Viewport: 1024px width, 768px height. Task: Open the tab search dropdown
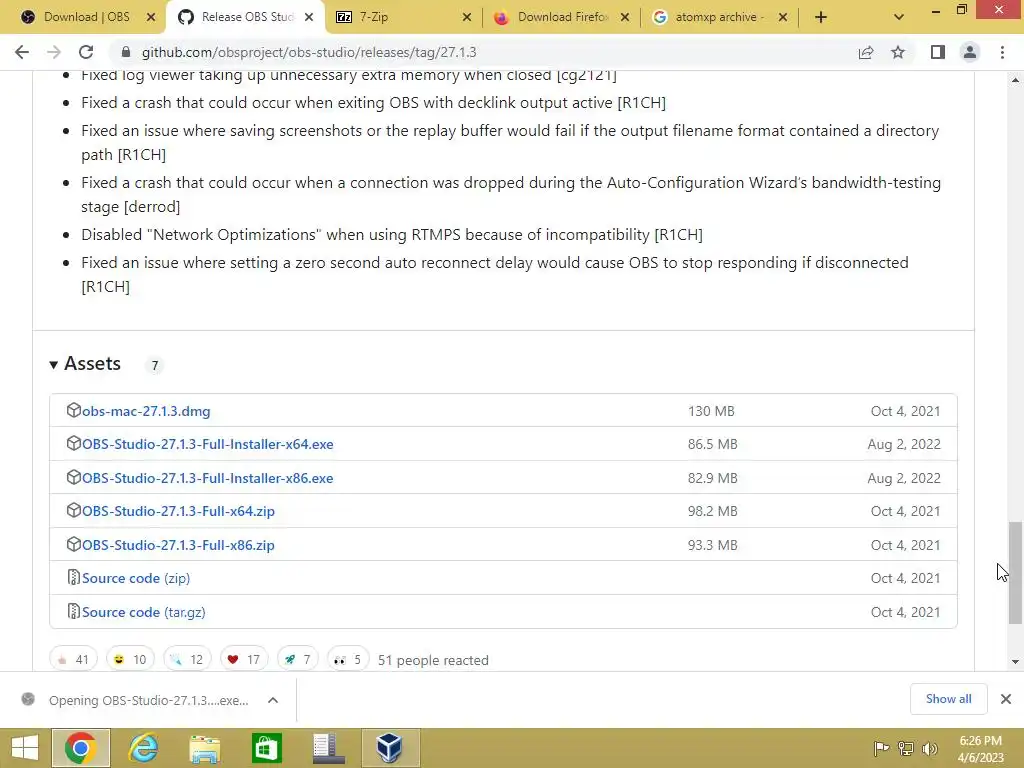899,18
